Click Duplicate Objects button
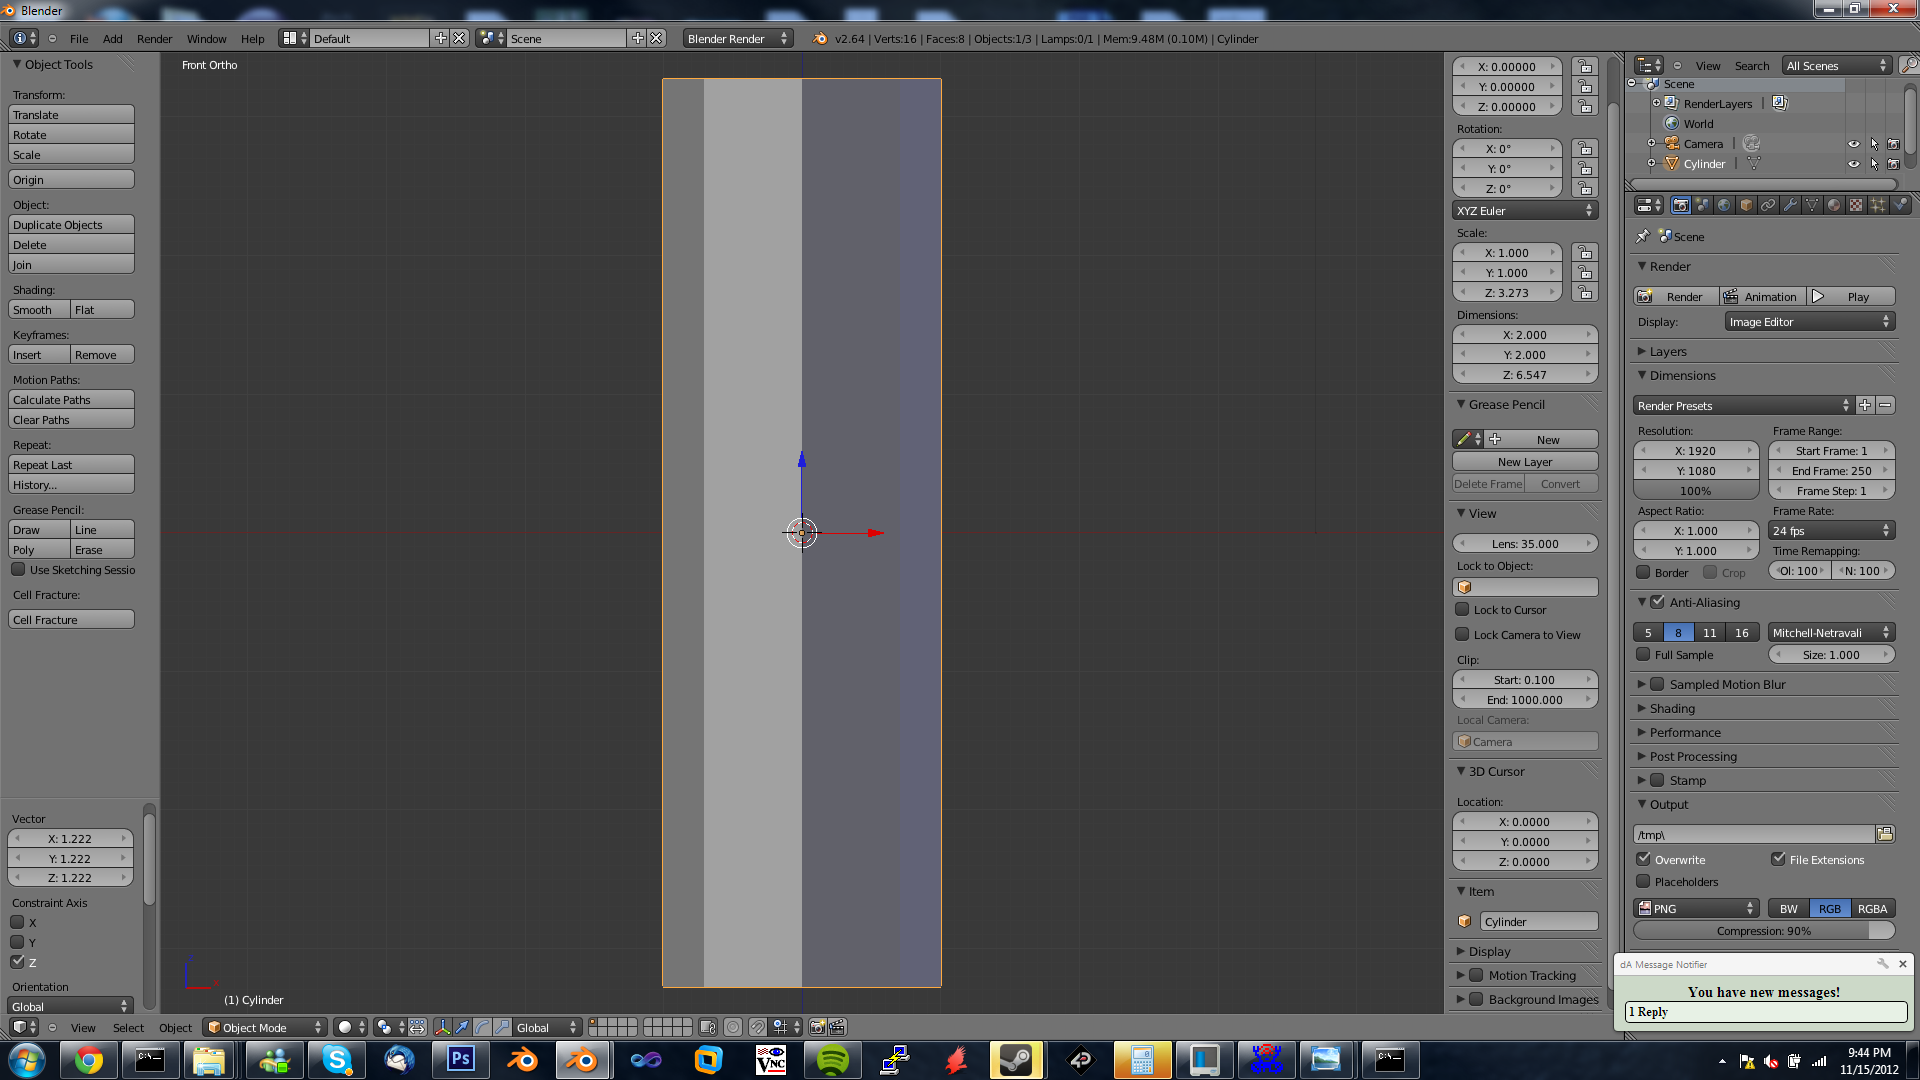1920x1080 pixels. point(71,225)
